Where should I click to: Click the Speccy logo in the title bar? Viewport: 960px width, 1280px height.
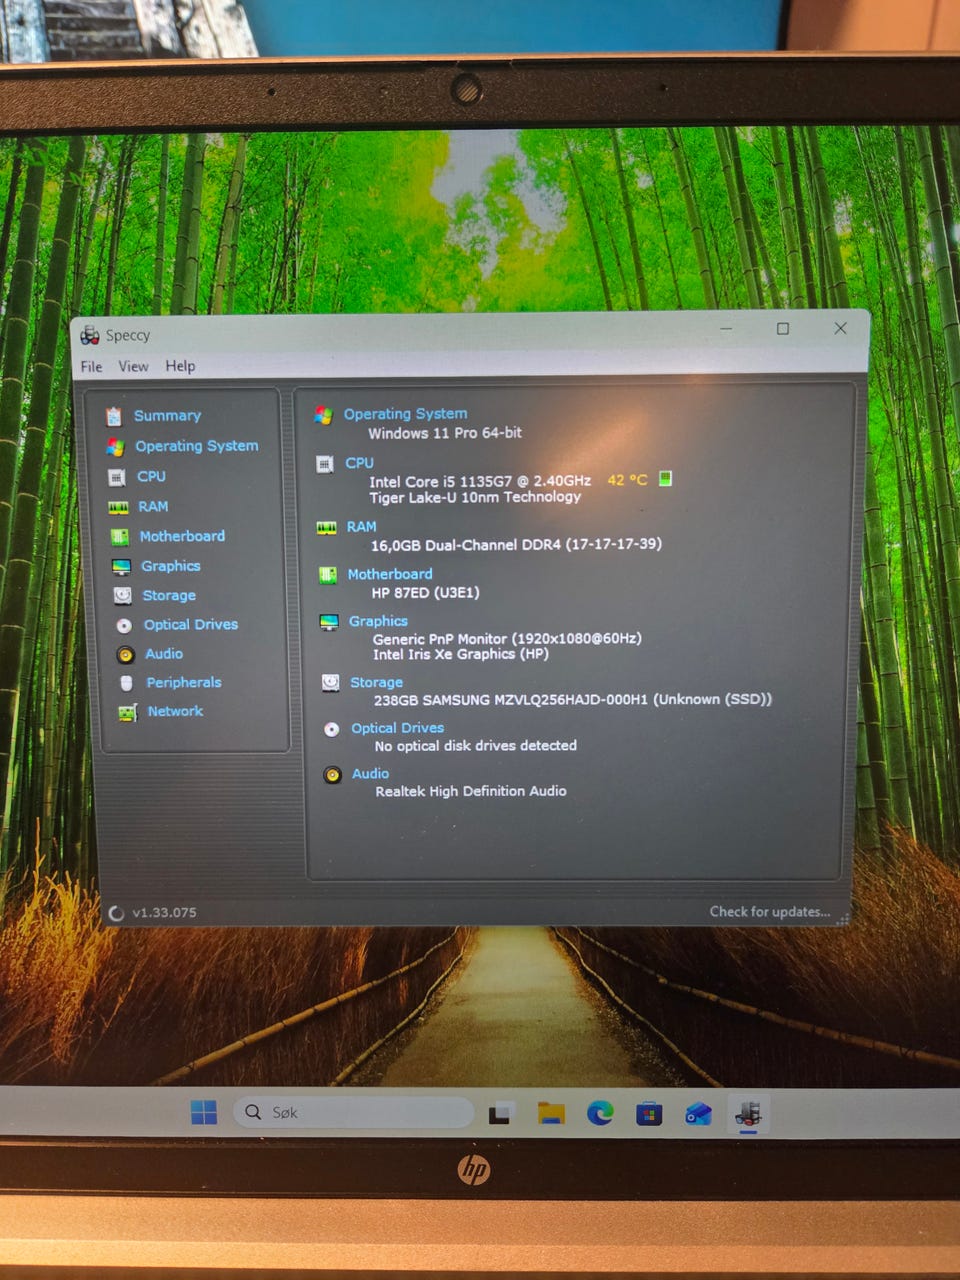pyautogui.click(x=90, y=335)
